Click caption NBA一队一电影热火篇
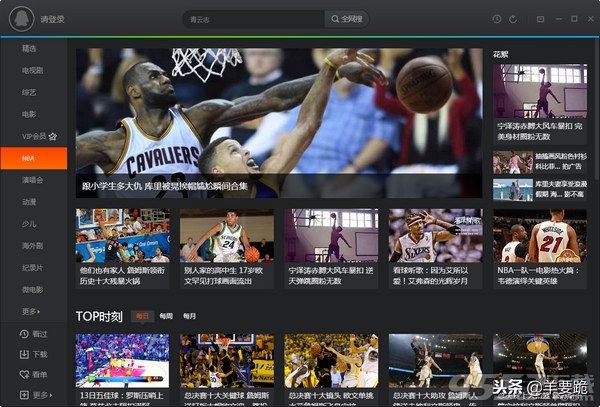 point(538,275)
